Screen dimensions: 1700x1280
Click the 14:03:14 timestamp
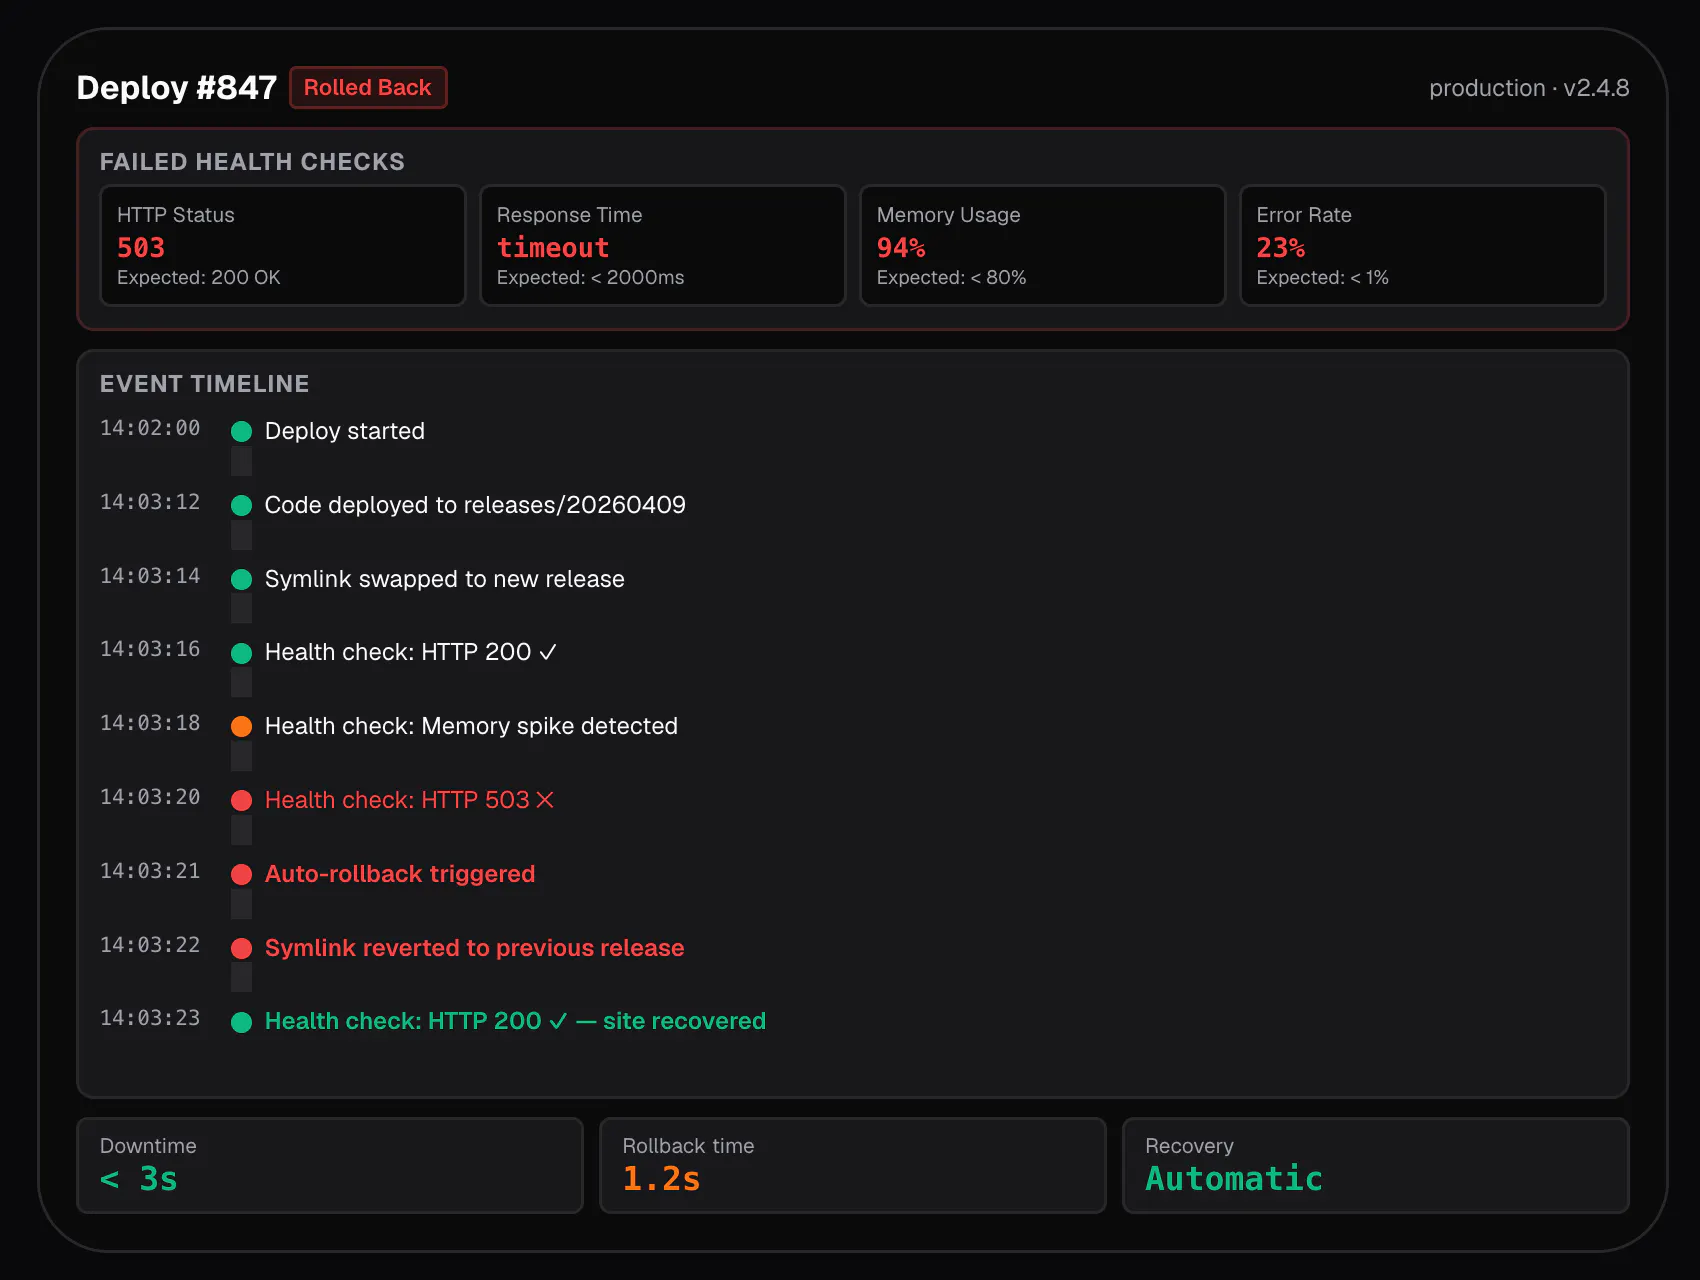150,576
